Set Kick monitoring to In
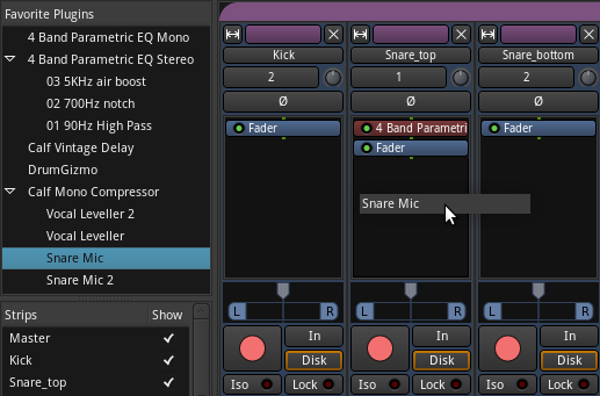 point(314,336)
